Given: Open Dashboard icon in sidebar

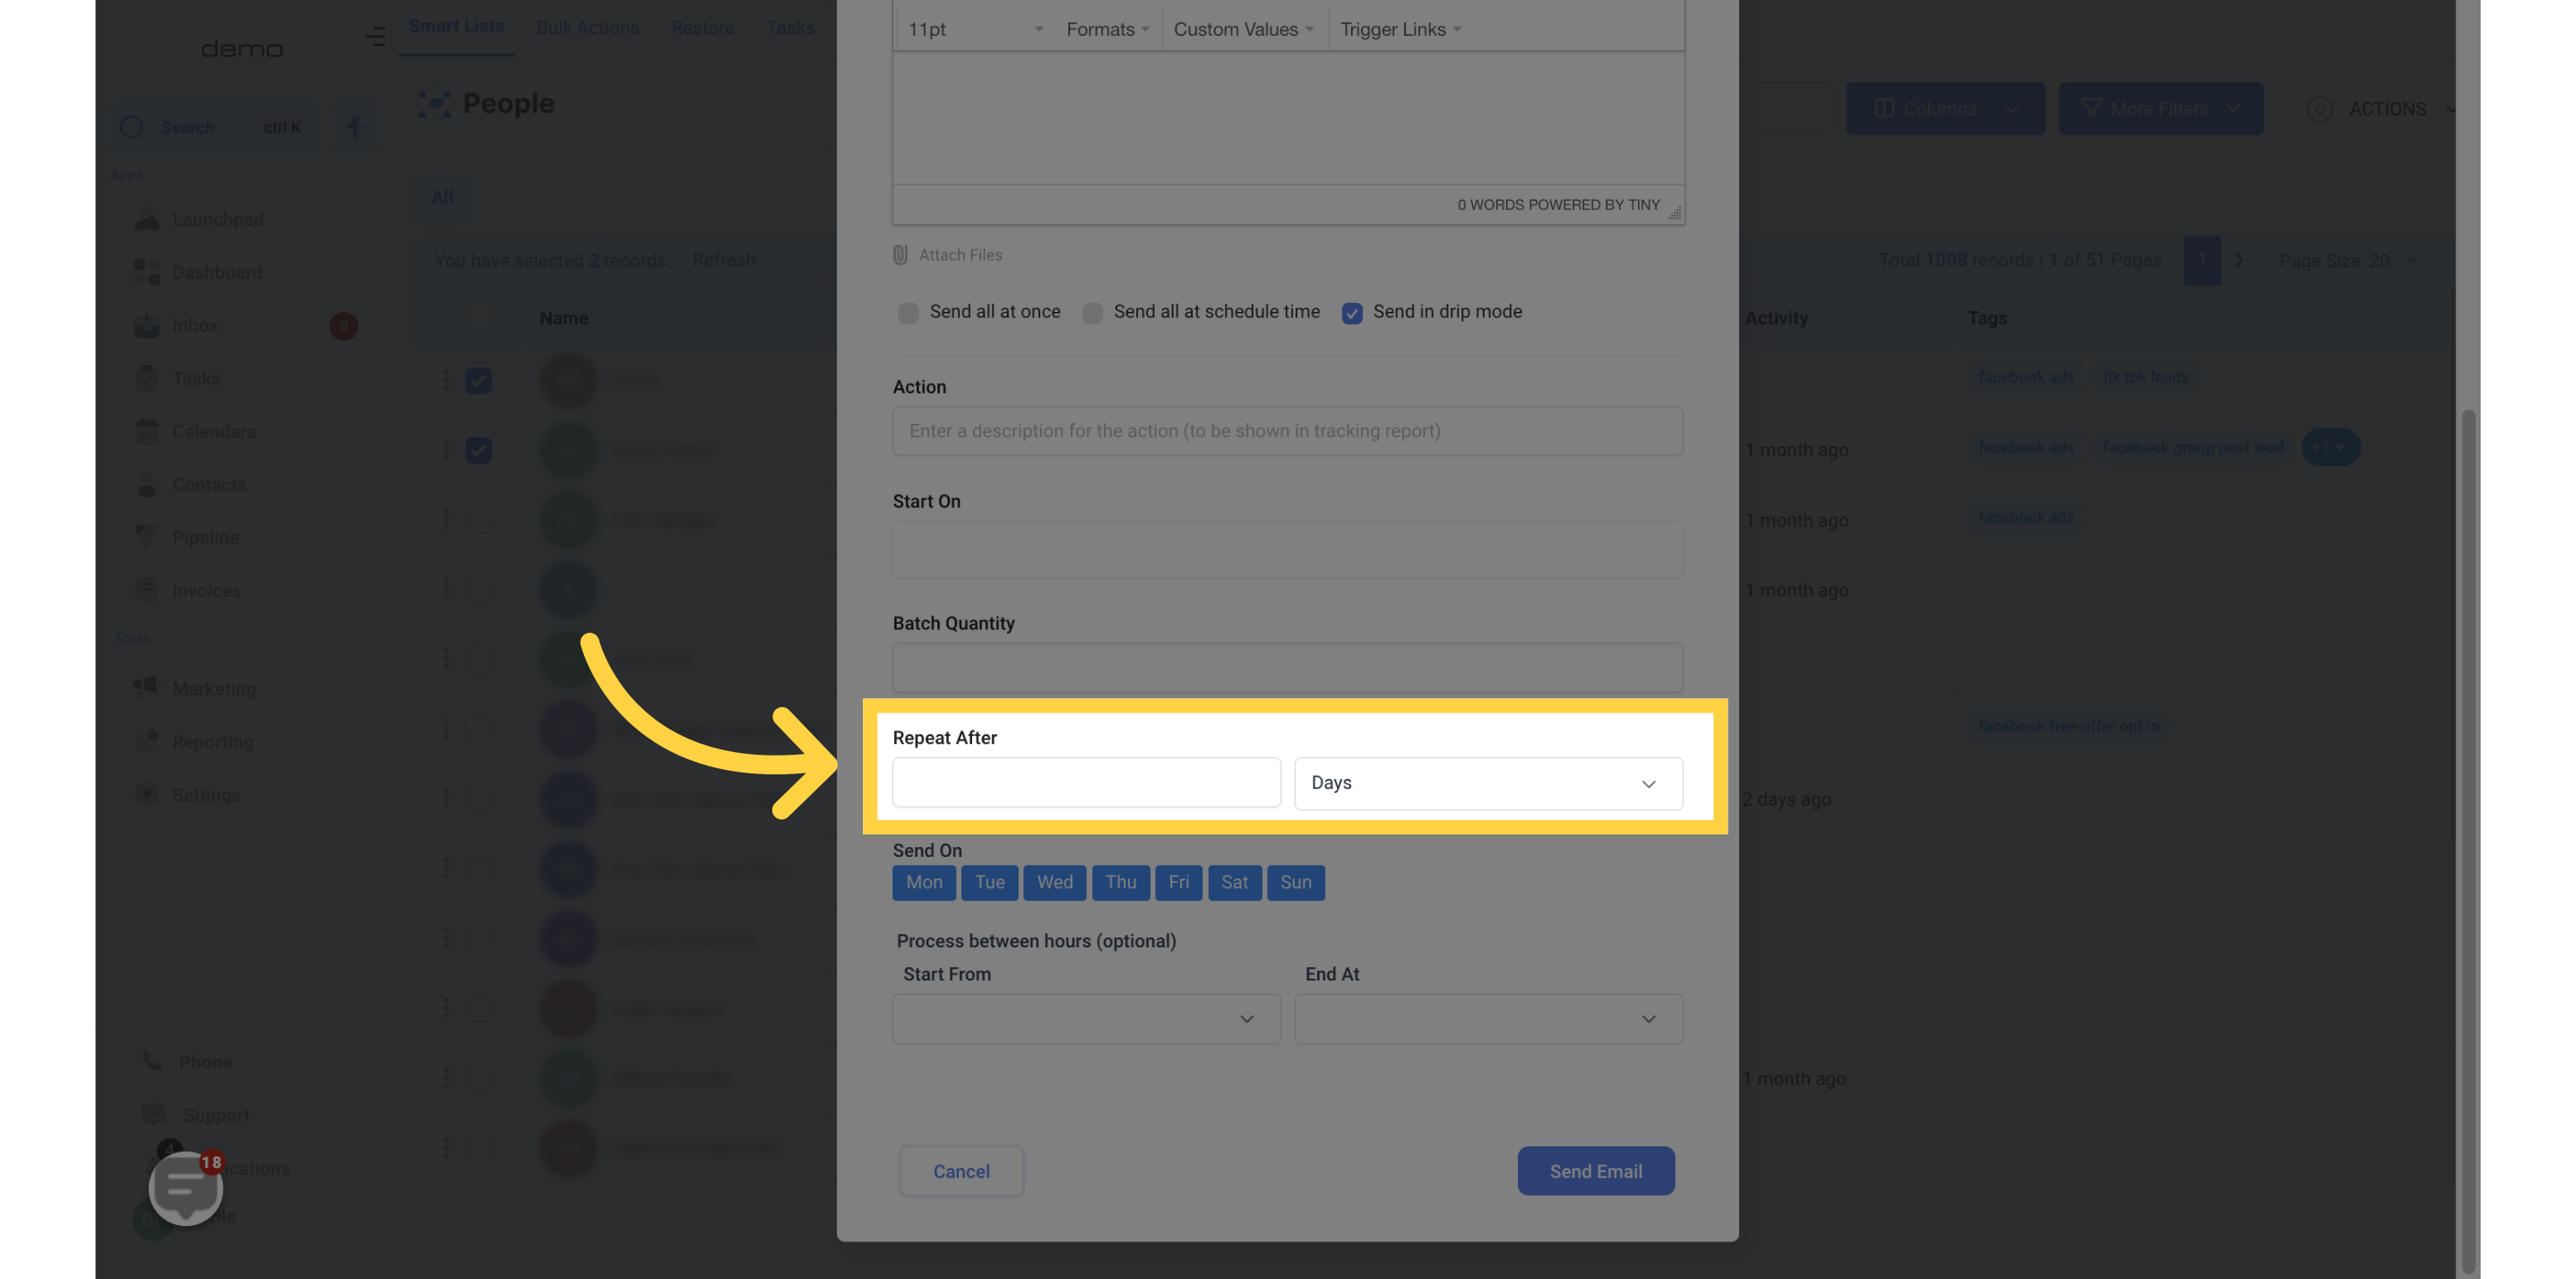Looking at the screenshot, I should pyautogui.click(x=147, y=273).
